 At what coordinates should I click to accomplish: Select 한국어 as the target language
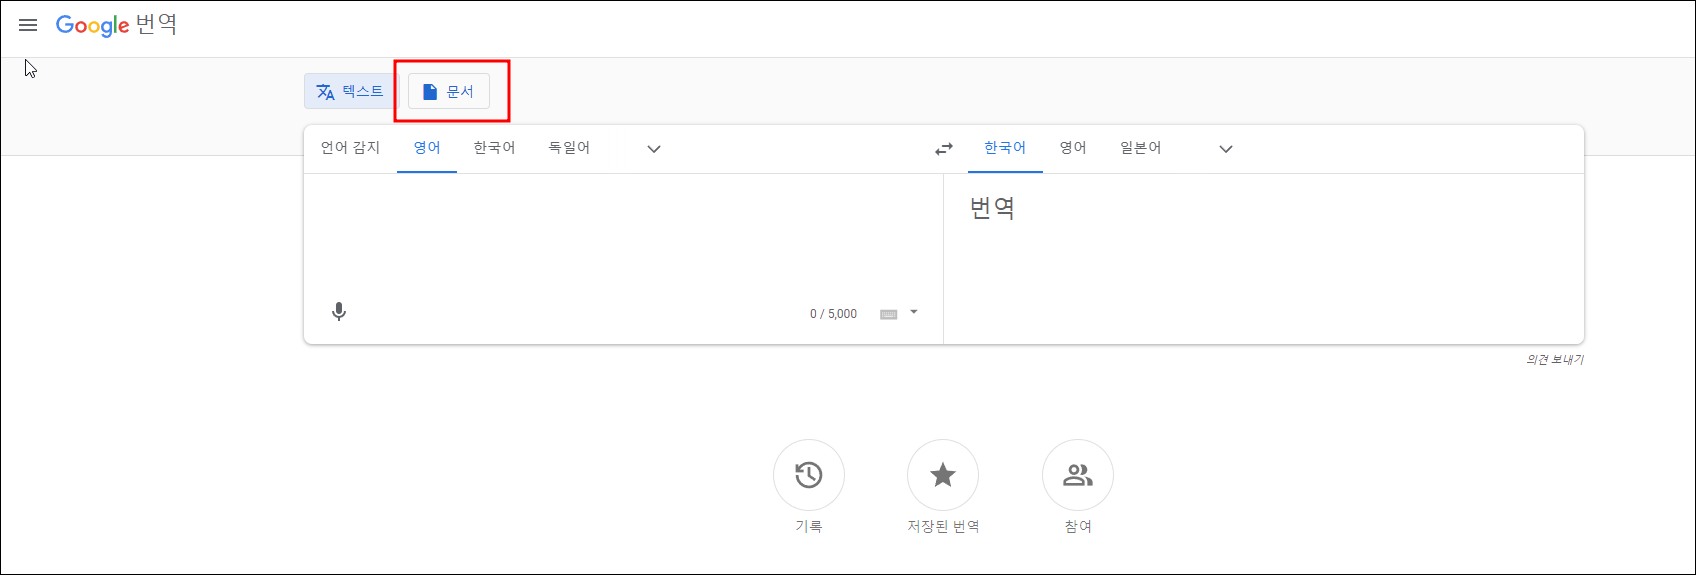tap(1005, 148)
